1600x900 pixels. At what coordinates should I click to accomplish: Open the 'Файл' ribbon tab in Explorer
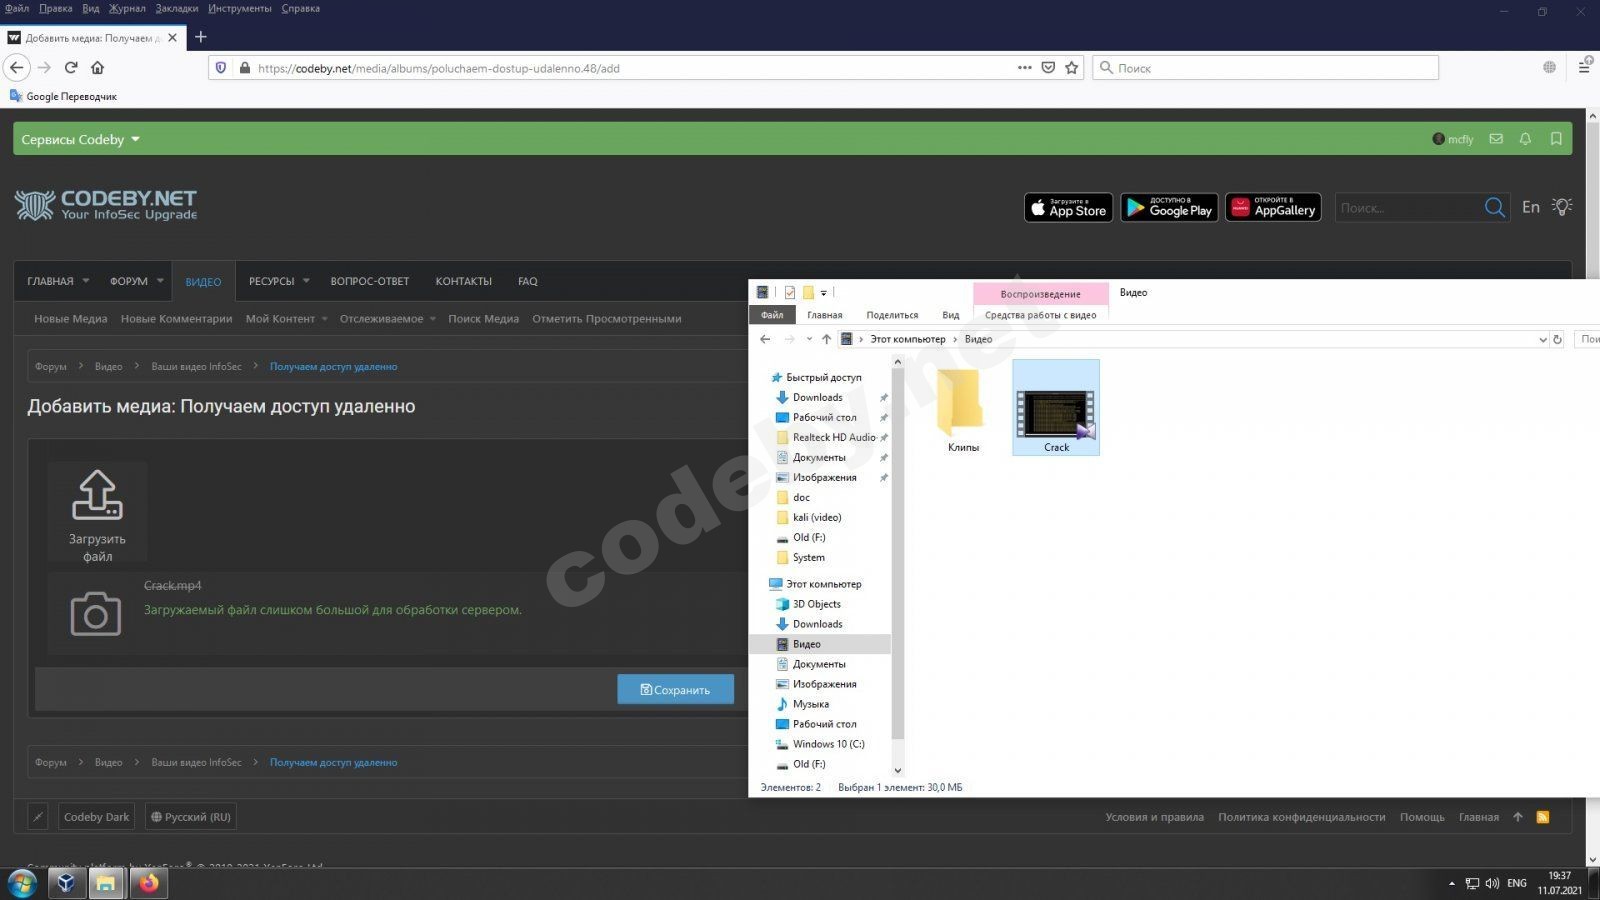coord(772,315)
